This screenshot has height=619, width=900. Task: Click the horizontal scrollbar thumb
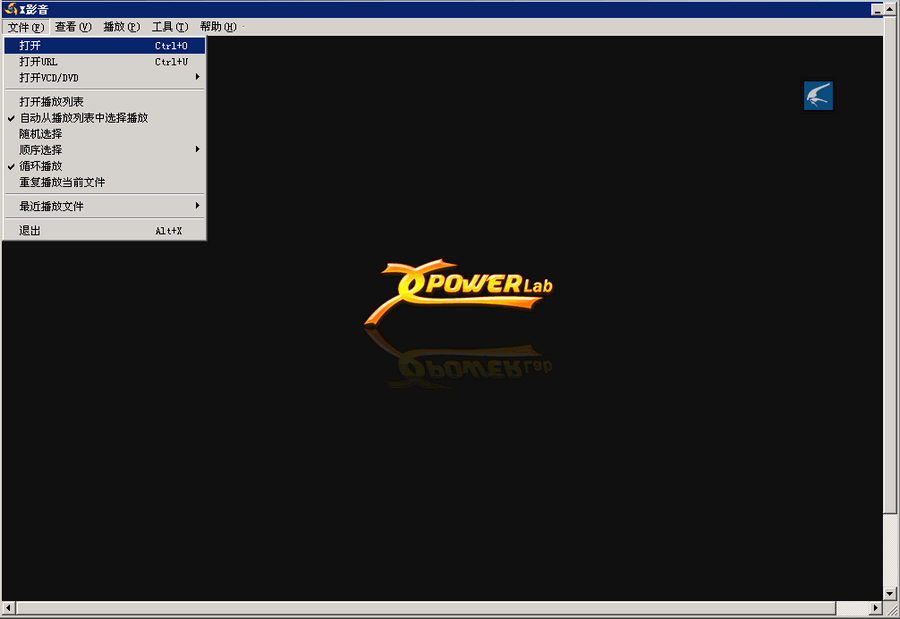tap(425, 608)
